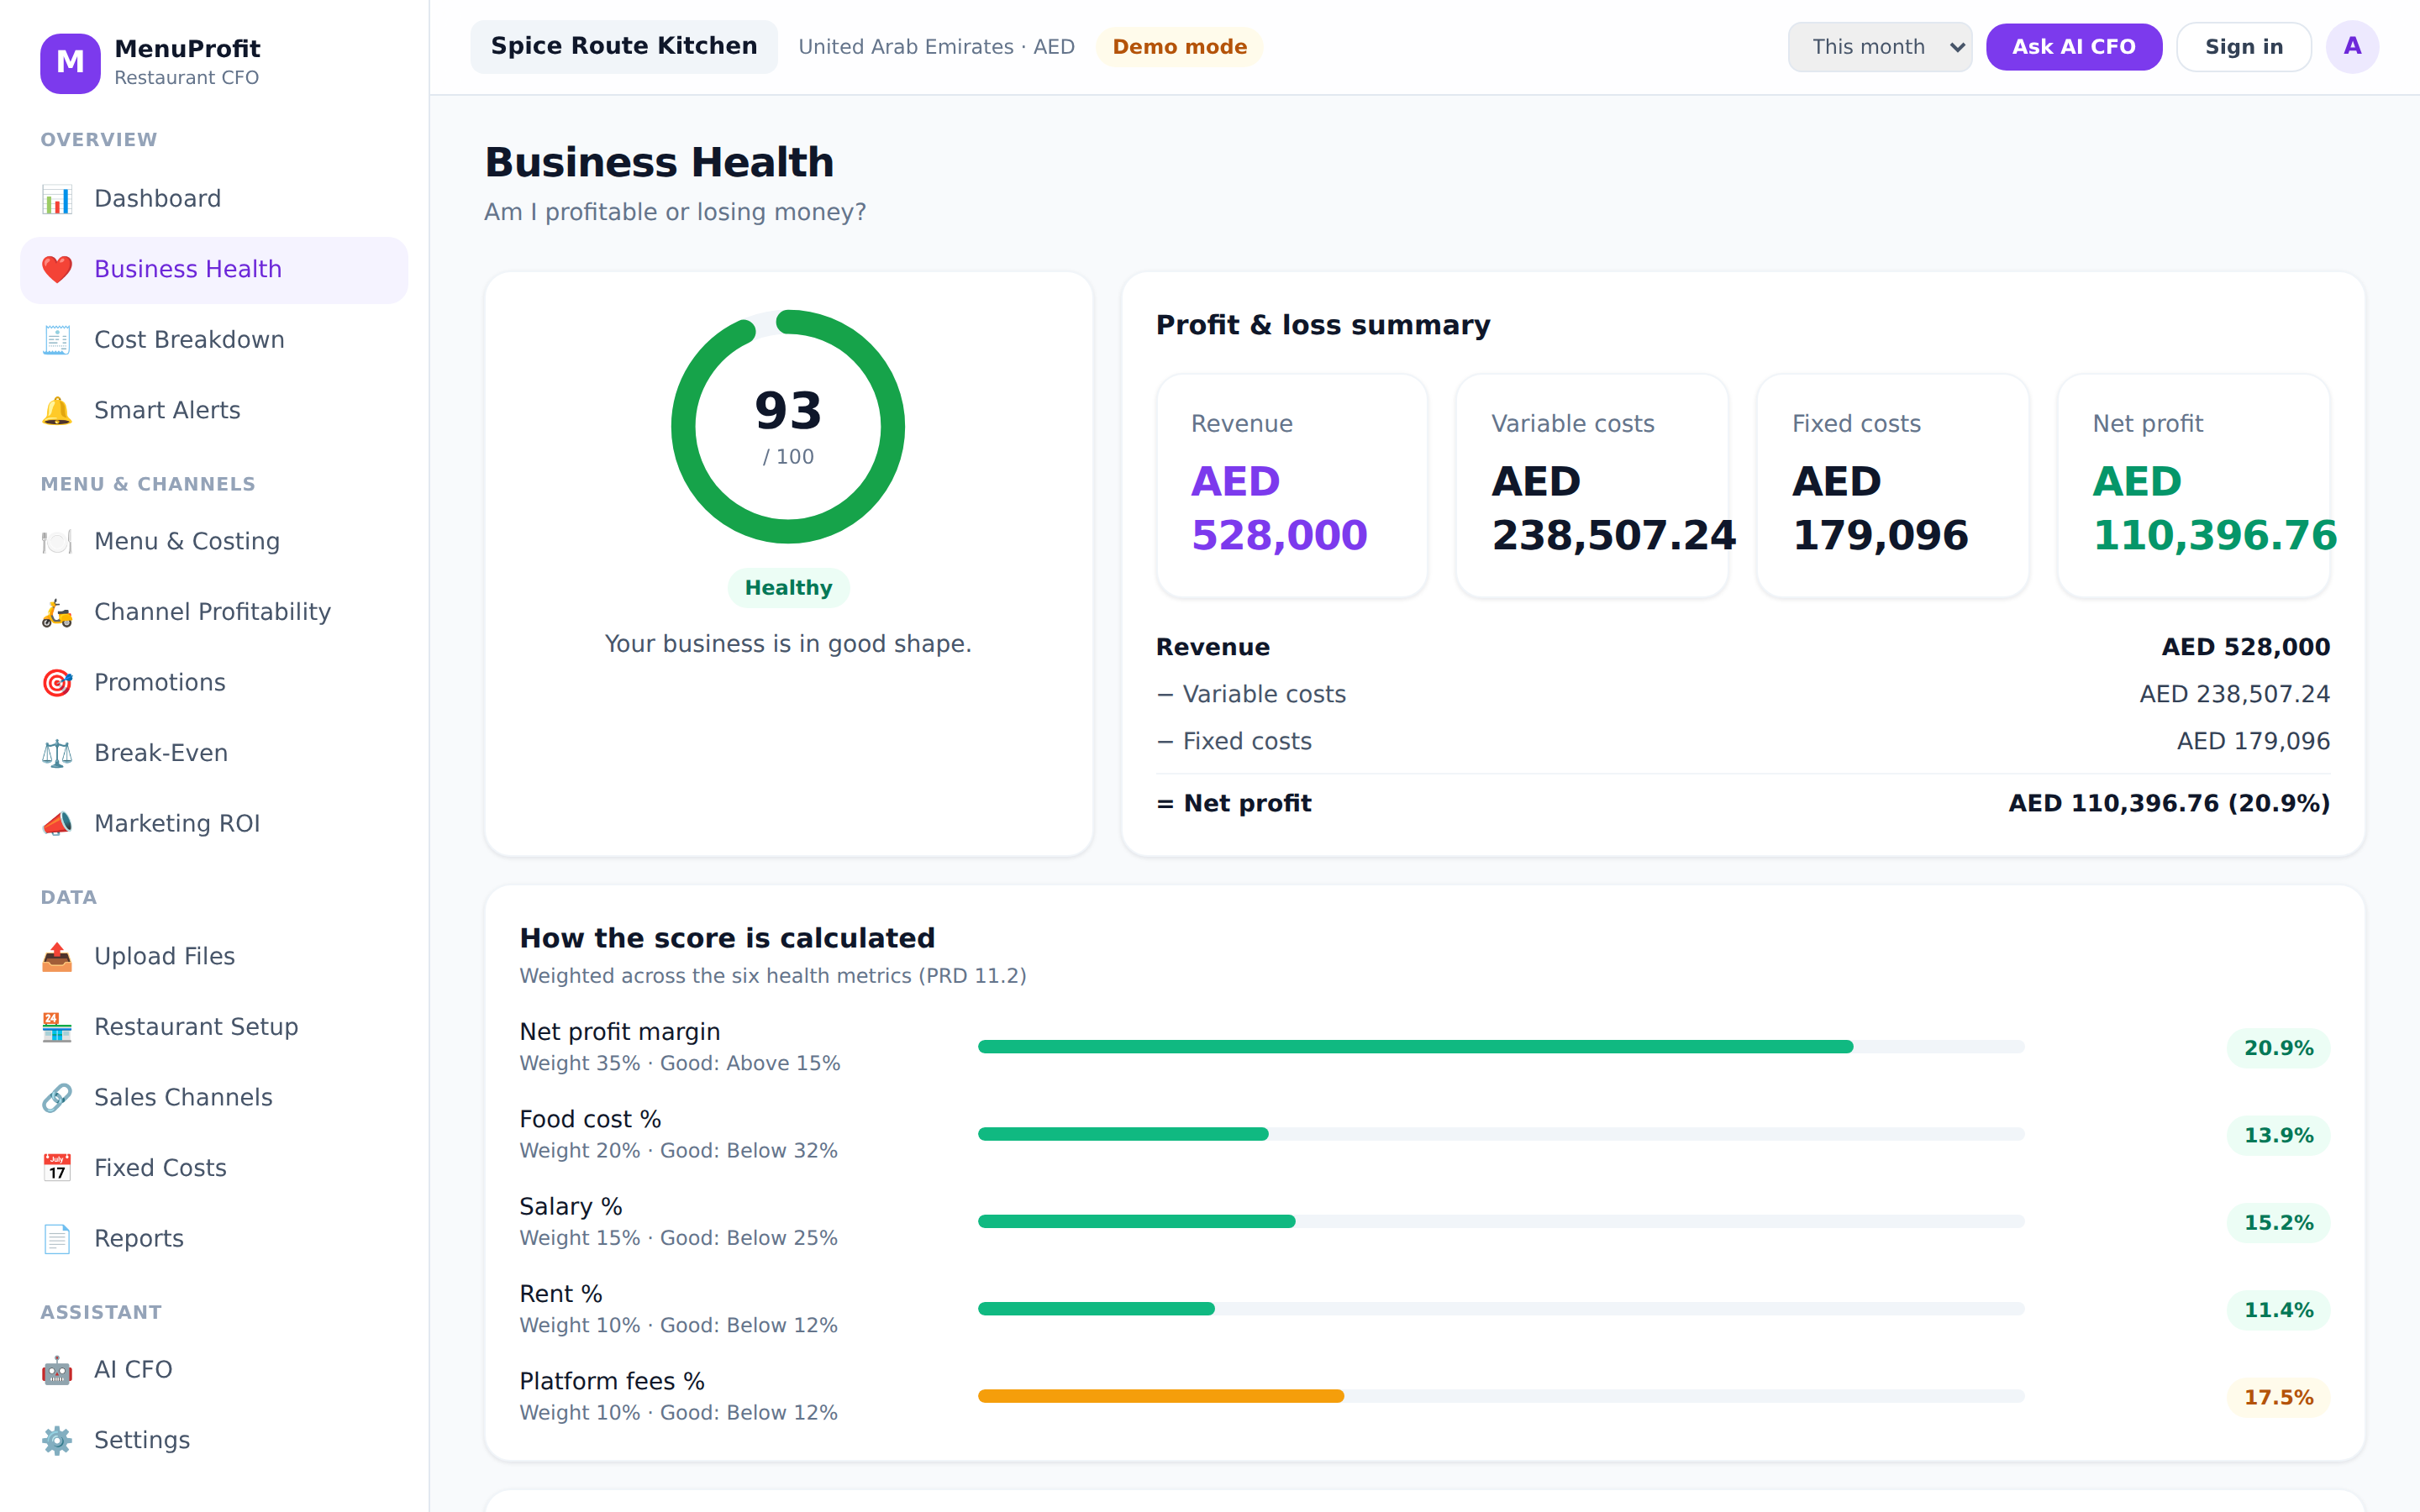
Task: Click the Healthy status badge
Action: [788, 588]
